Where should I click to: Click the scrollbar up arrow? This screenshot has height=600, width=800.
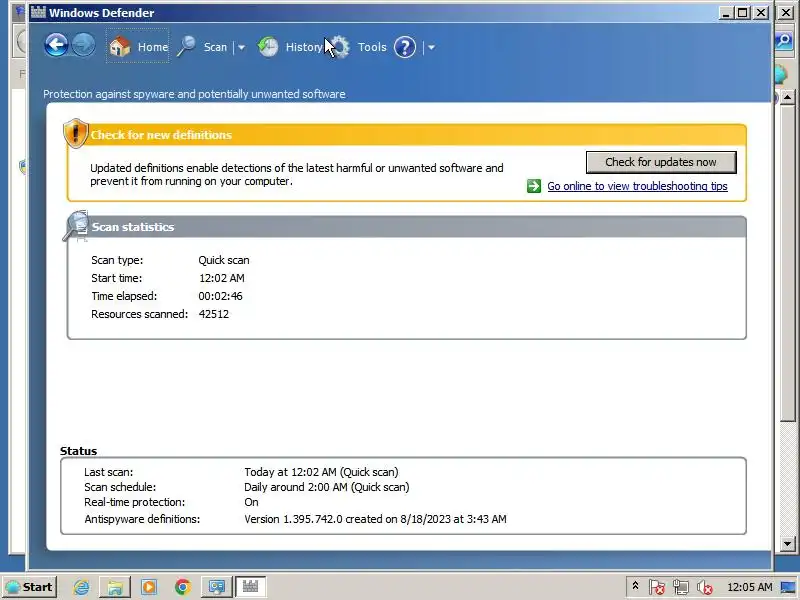(787, 96)
